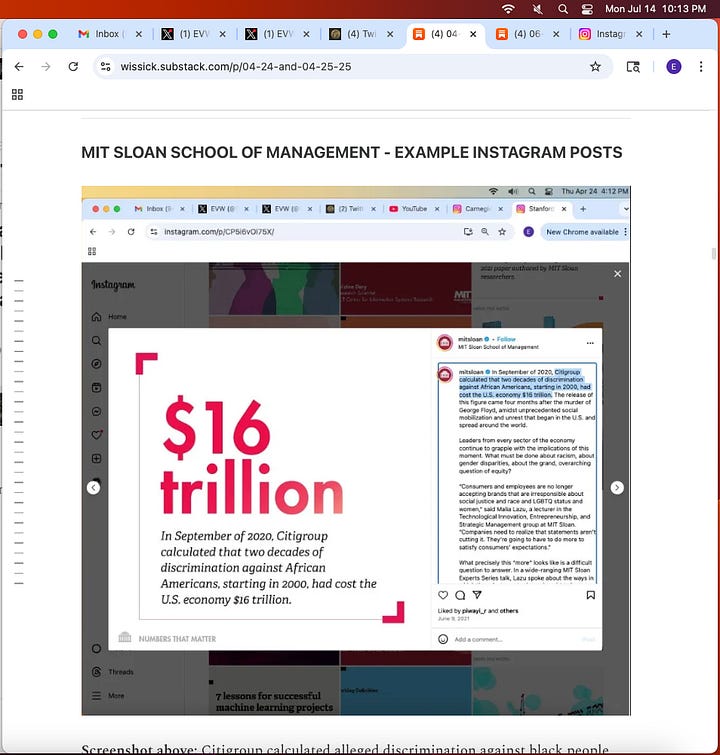This screenshot has height=755, width=720.
Task: Click the Liked by piwayl_r and others text
Action: tap(478, 611)
